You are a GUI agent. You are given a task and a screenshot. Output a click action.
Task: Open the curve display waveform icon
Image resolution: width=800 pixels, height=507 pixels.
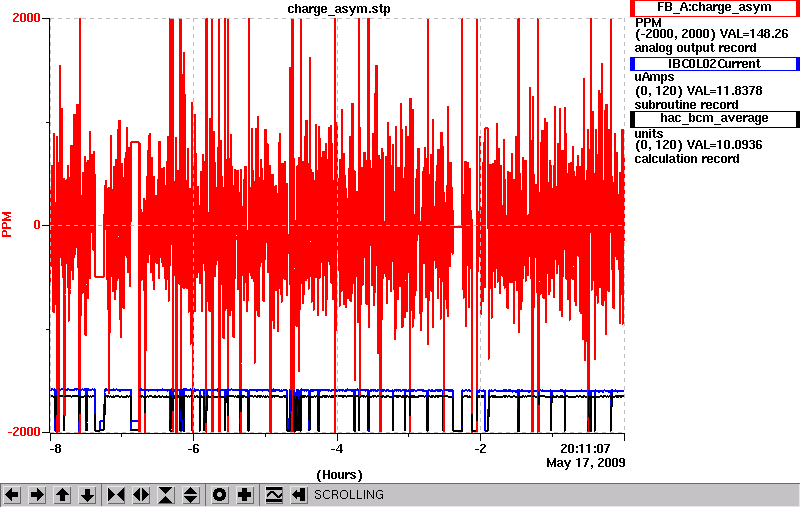(274, 495)
